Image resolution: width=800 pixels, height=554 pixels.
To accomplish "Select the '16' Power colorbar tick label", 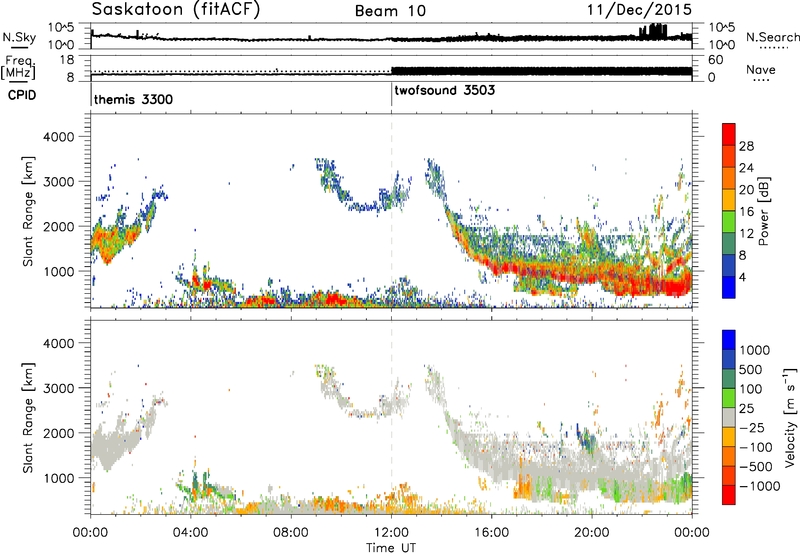I will coord(746,212).
